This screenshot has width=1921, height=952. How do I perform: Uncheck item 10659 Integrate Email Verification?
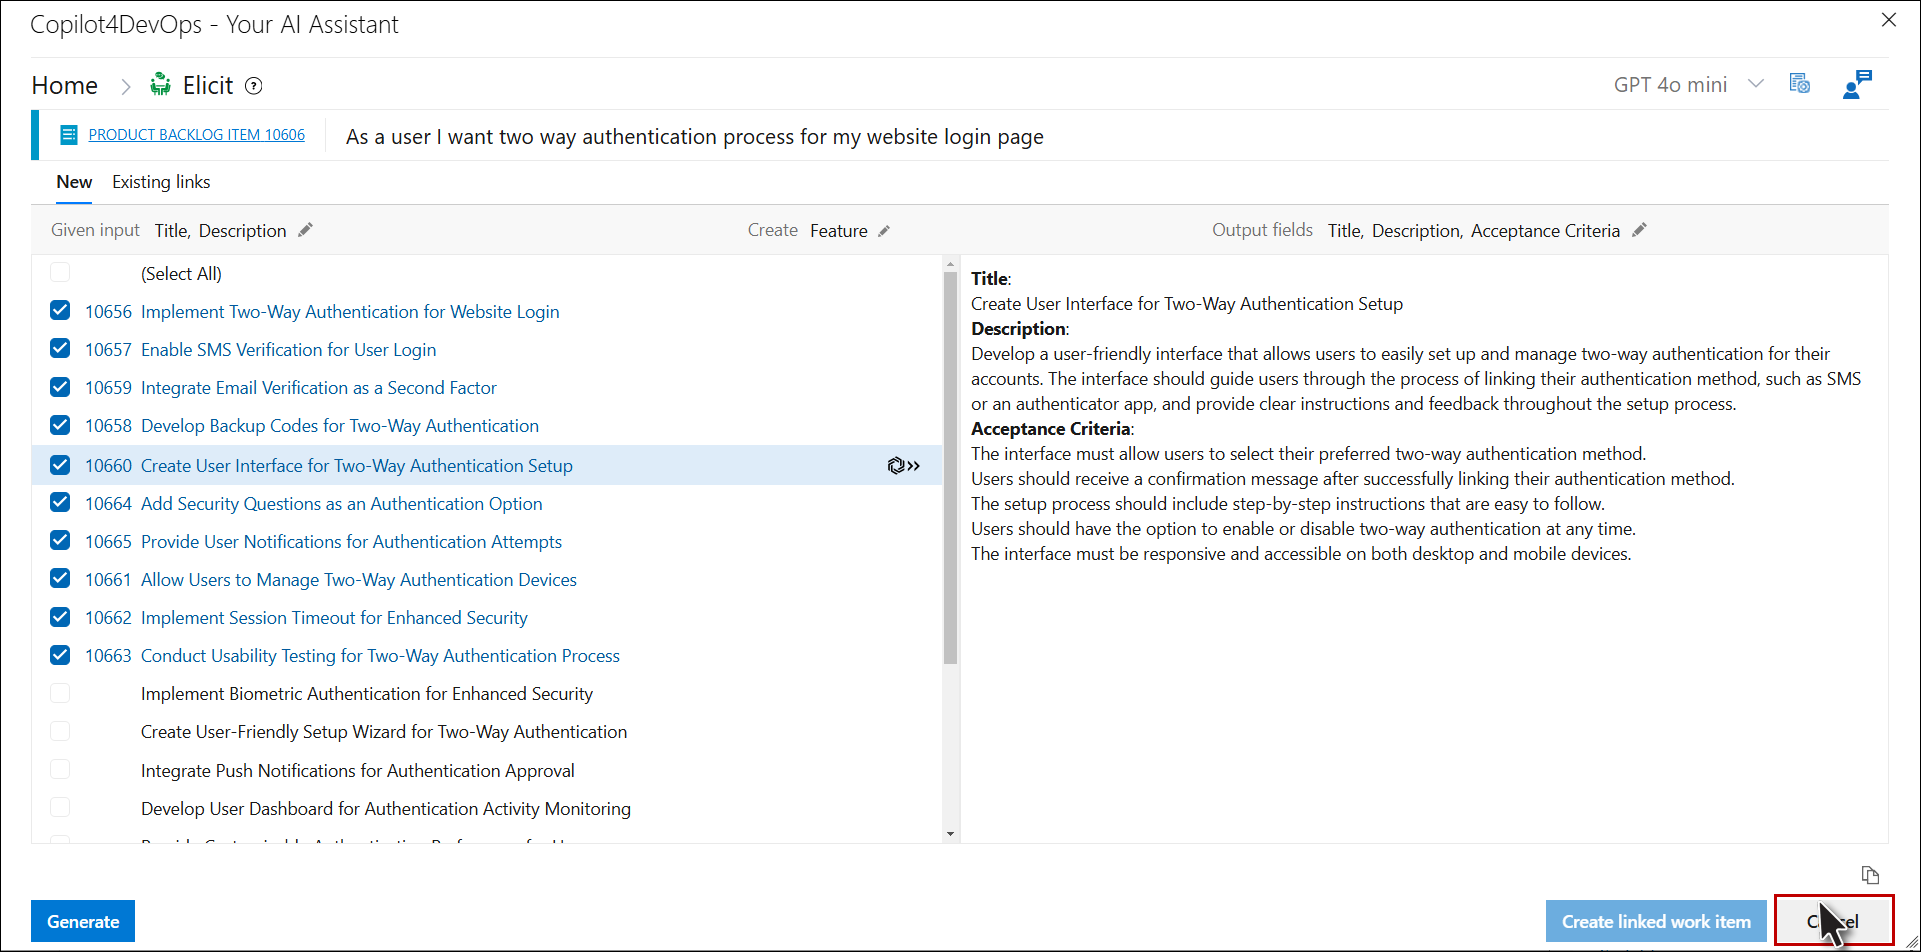click(x=60, y=386)
